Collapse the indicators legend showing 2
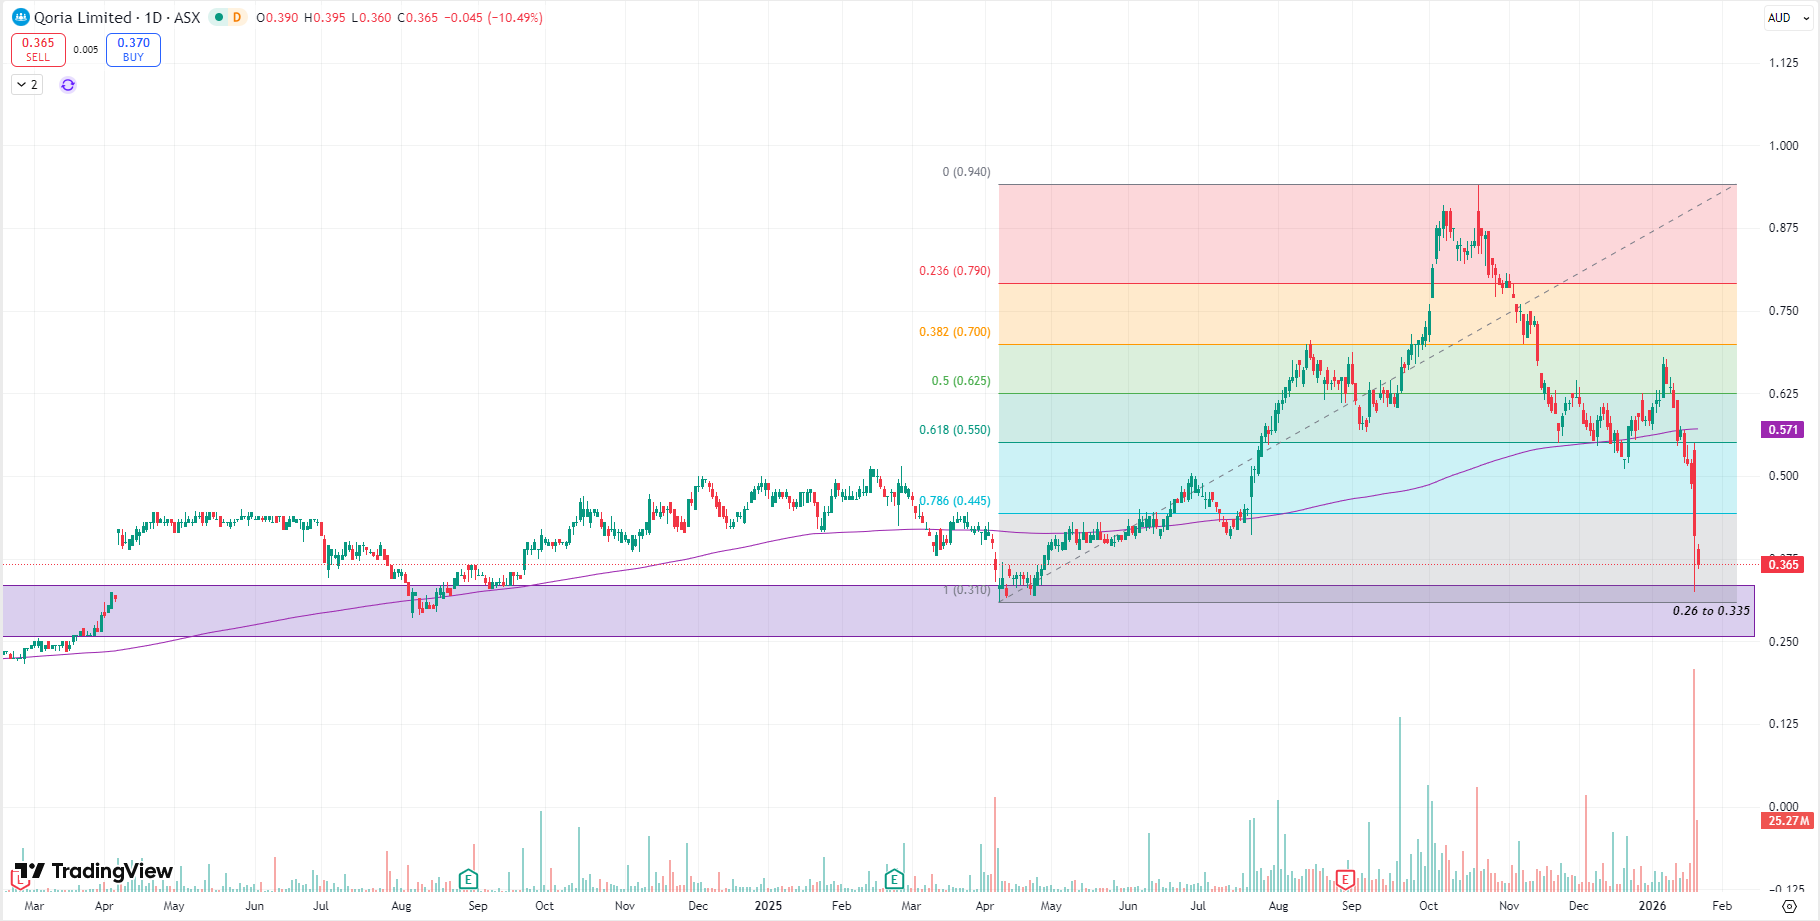 tap(27, 85)
